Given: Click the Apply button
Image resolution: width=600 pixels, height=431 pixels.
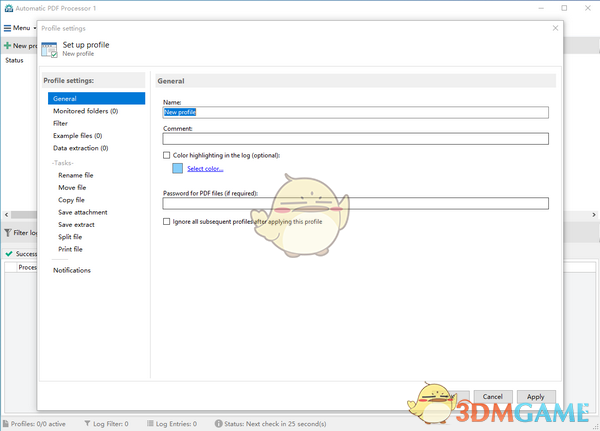Looking at the screenshot, I should [x=536, y=397].
